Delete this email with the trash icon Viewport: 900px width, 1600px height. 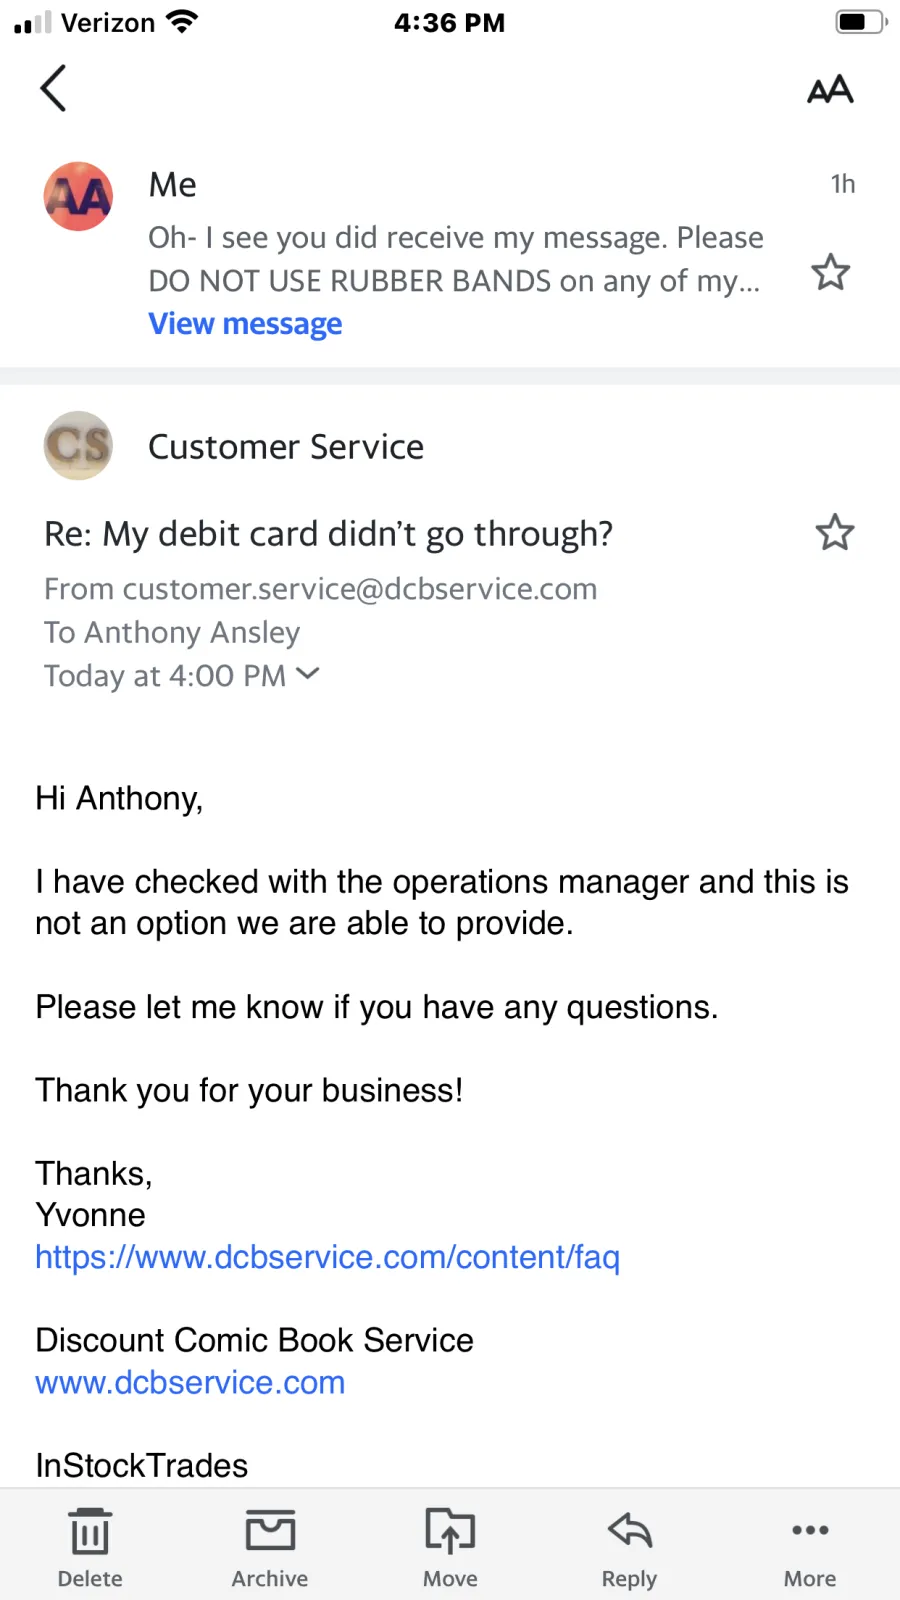tap(90, 1547)
